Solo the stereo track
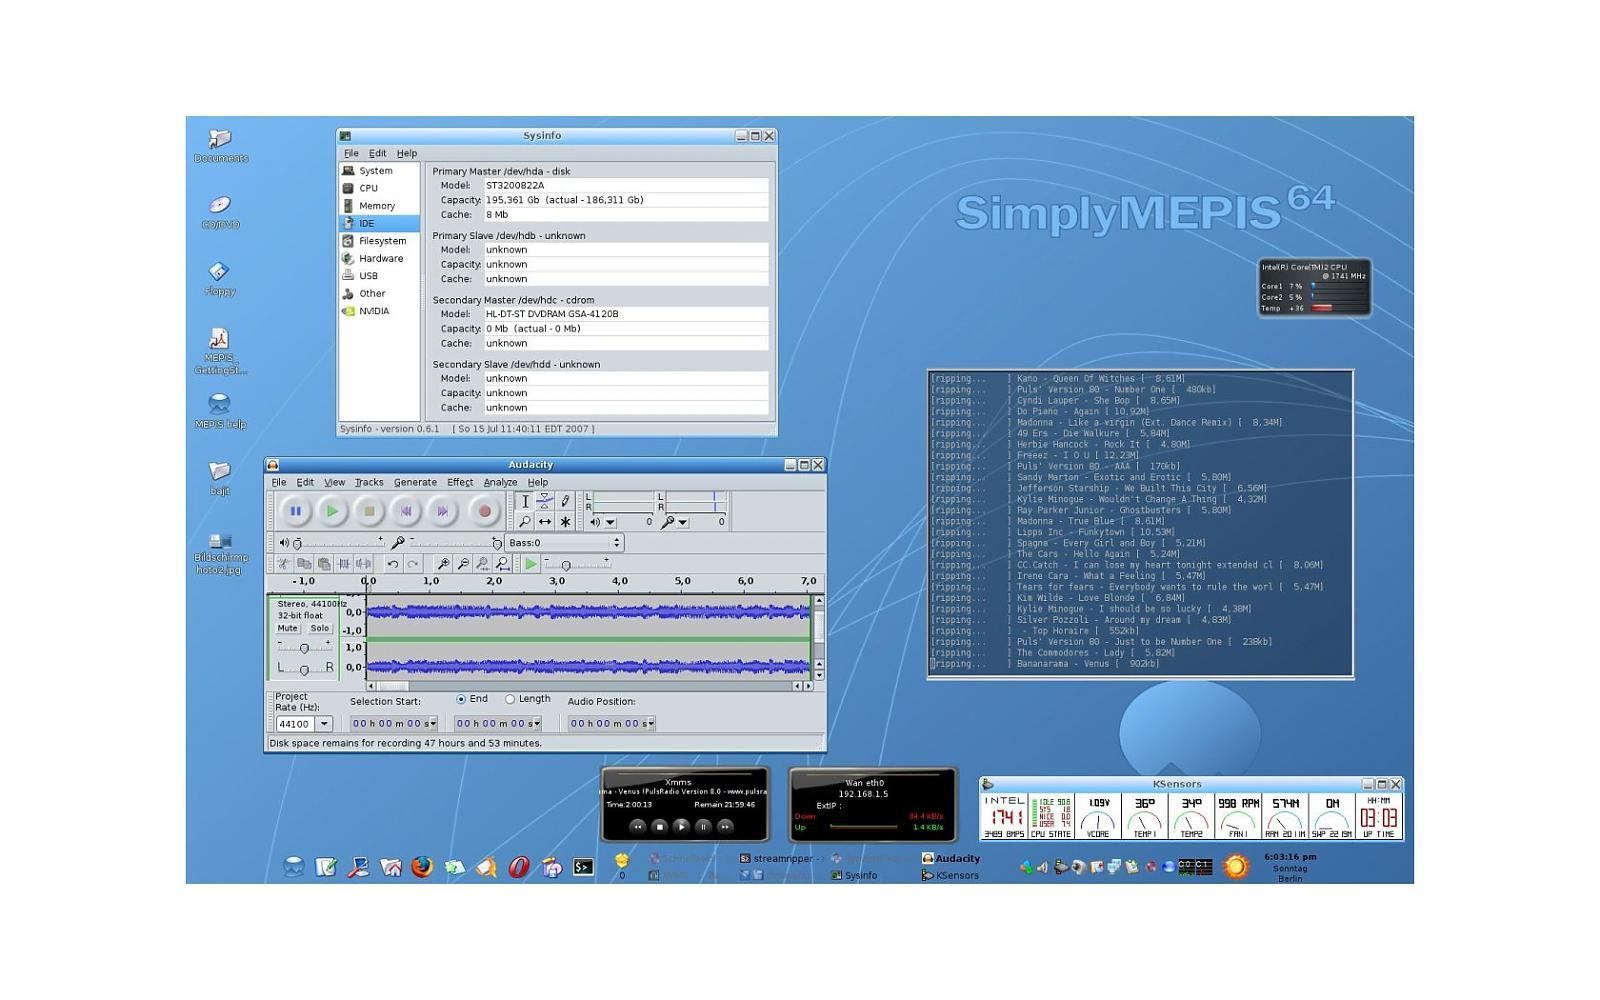This screenshot has width=1600, height=1000. coord(320,628)
